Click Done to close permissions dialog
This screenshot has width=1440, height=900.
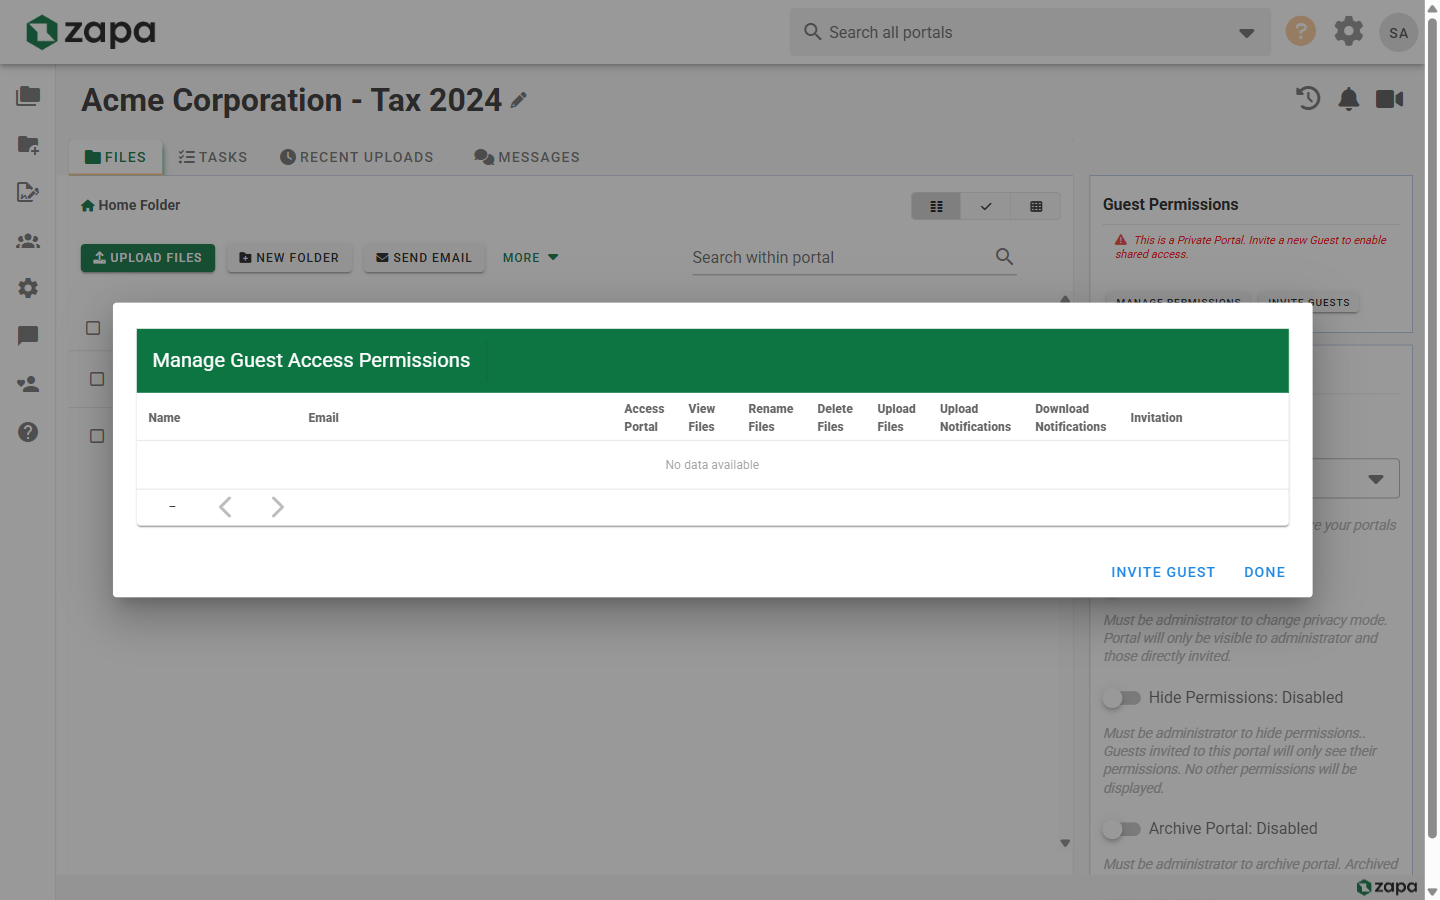coord(1265,572)
